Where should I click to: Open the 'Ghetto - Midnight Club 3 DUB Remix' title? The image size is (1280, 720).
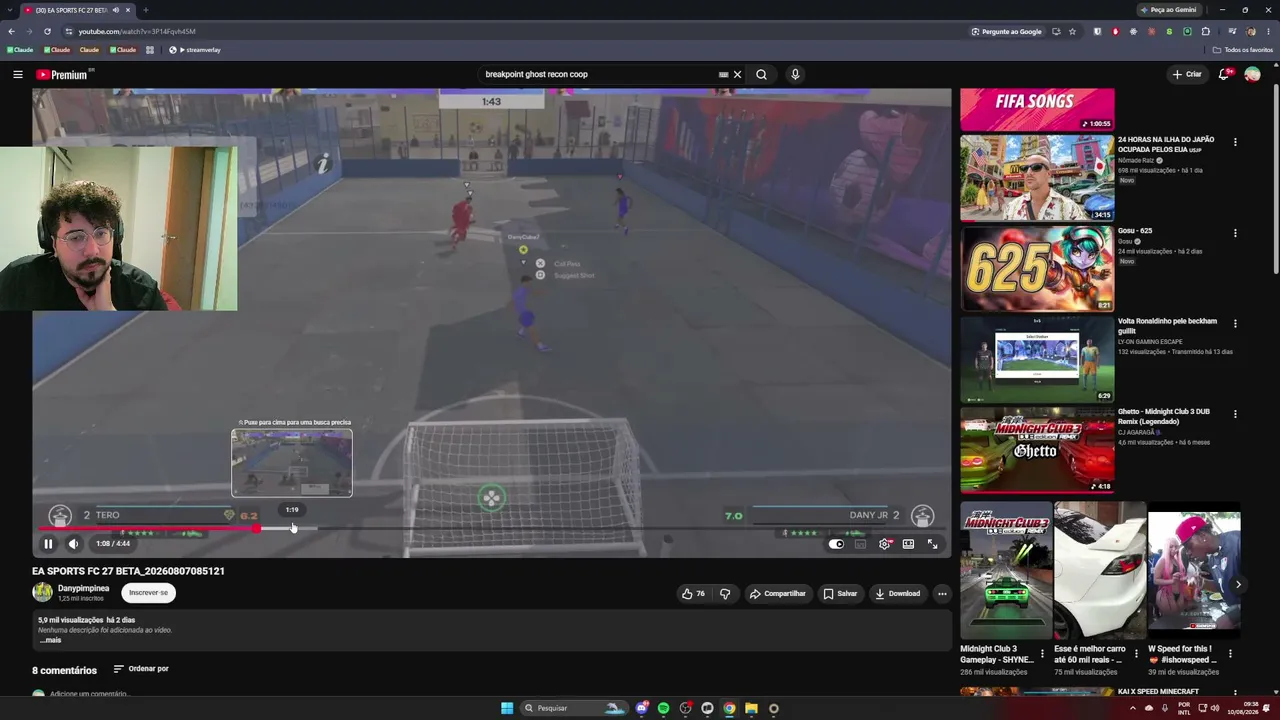click(x=1164, y=417)
